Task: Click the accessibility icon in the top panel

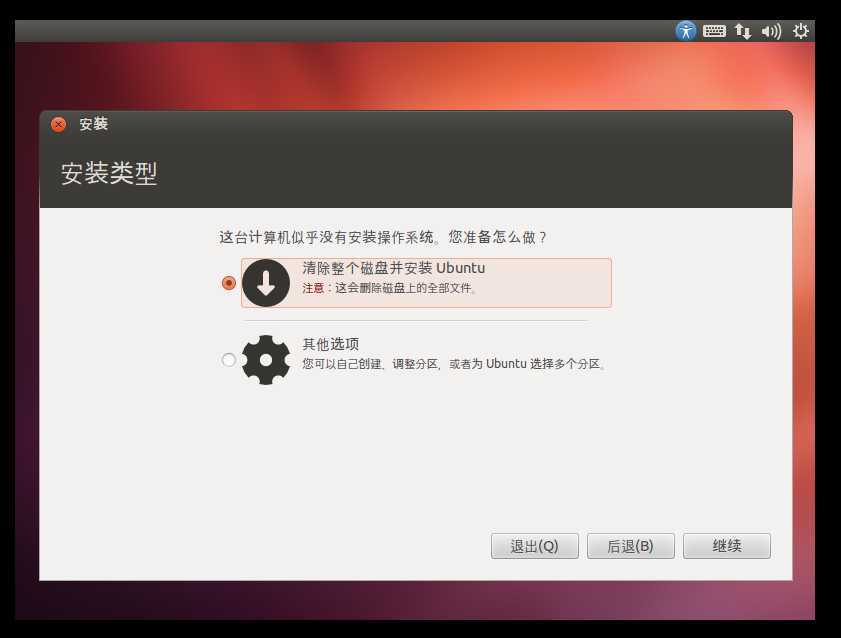Action: coord(686,30)
